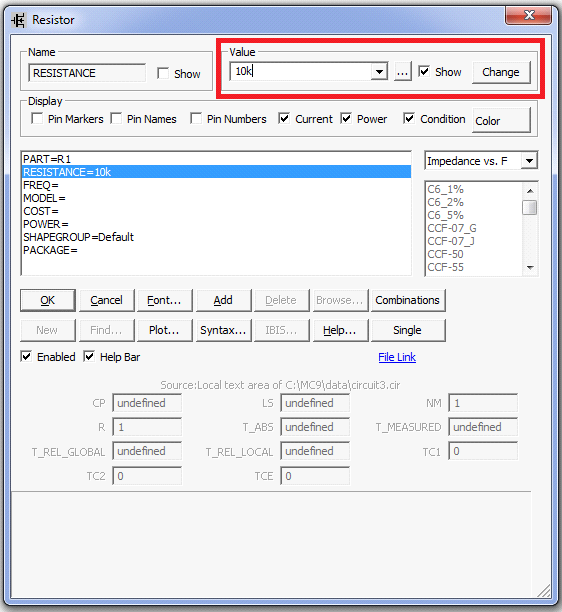Click the dialog resize grip corner

pos(544,591)
